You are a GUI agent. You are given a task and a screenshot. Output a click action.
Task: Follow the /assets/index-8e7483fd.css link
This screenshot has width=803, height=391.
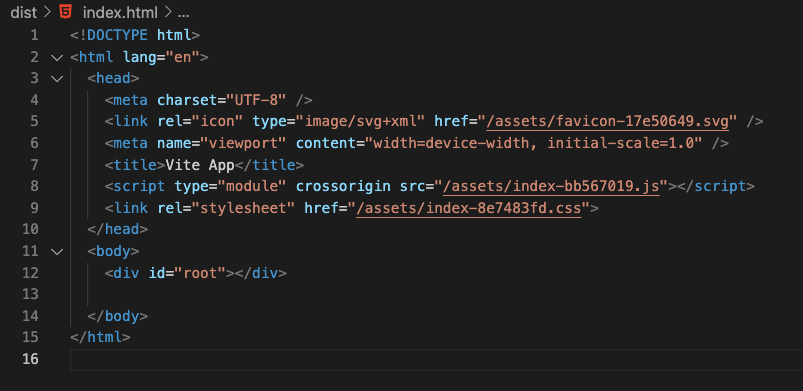(x=469, y=209)
